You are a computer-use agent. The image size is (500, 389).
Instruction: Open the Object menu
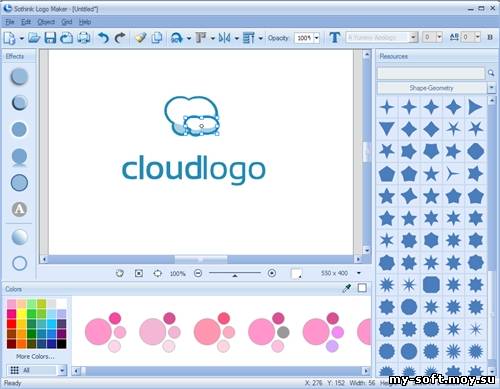pyautogui.click(x=46, y=22)
